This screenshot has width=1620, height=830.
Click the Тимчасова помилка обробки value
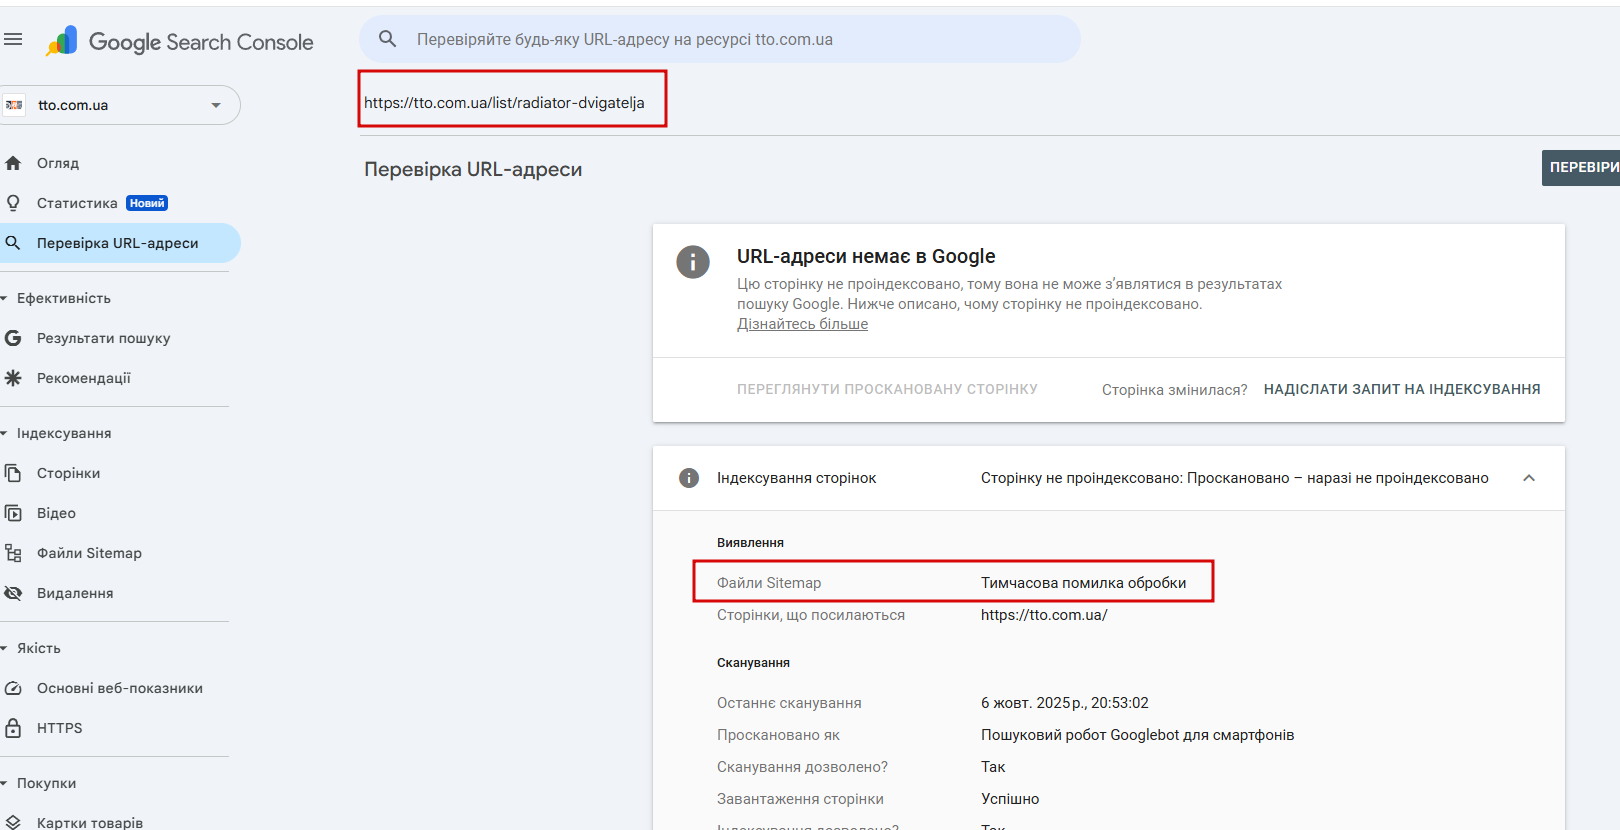click(x=1083, y=583)
